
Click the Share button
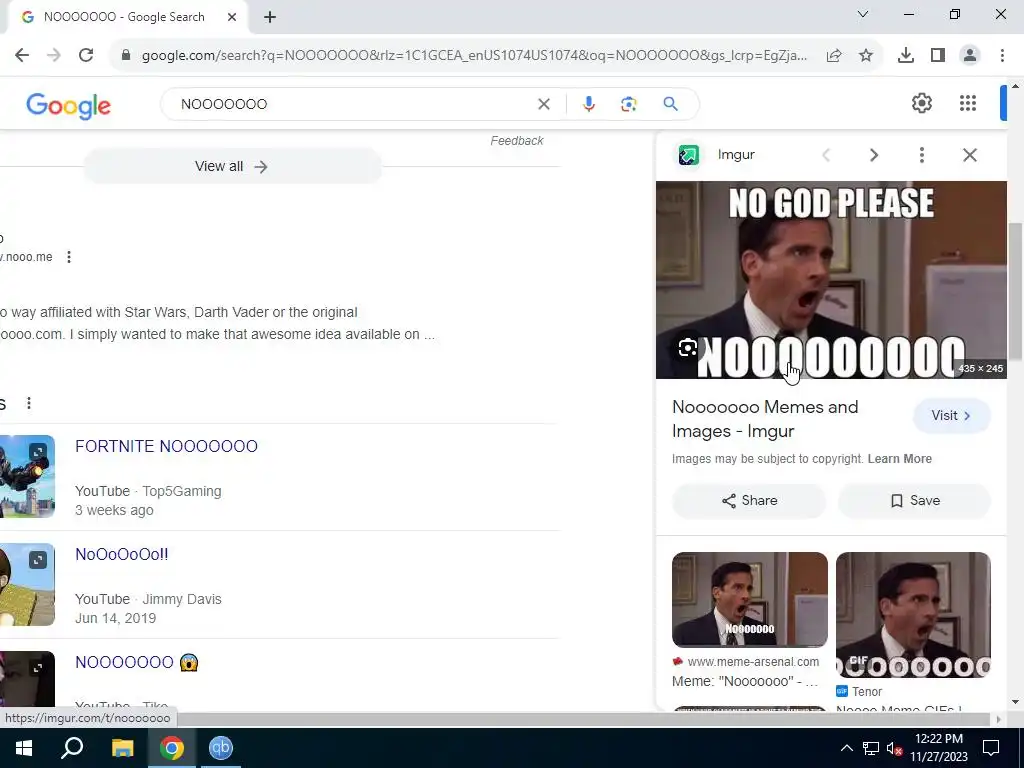pos(749,501)
